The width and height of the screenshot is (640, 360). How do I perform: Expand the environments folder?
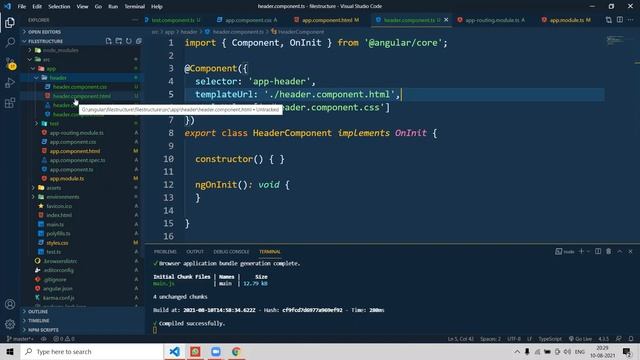tap(63, 197)
